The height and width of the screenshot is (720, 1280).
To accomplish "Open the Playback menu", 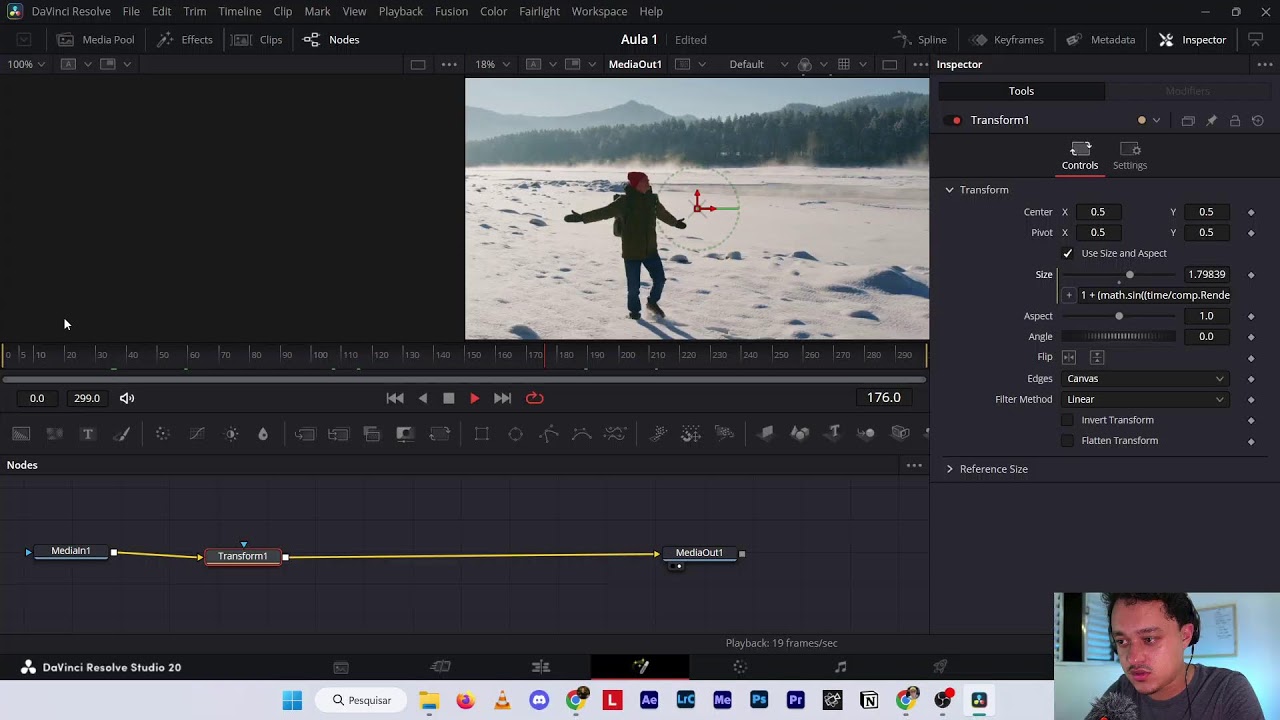I will click(400, 11).
